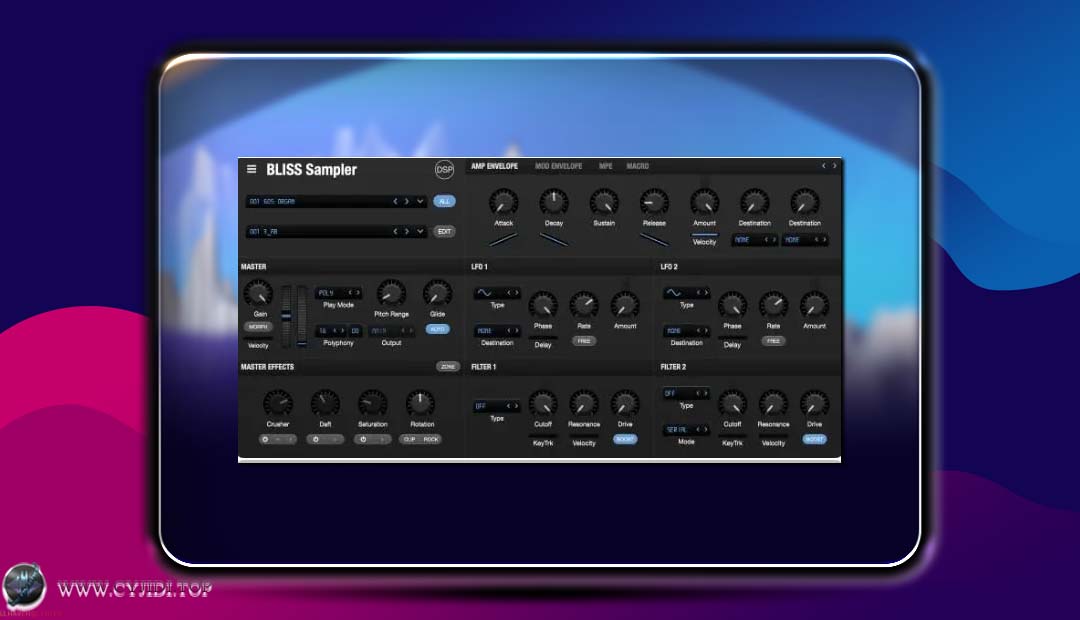Open the Filter 1 Type selector
The image size is (1080, 620).
point(497,406)
